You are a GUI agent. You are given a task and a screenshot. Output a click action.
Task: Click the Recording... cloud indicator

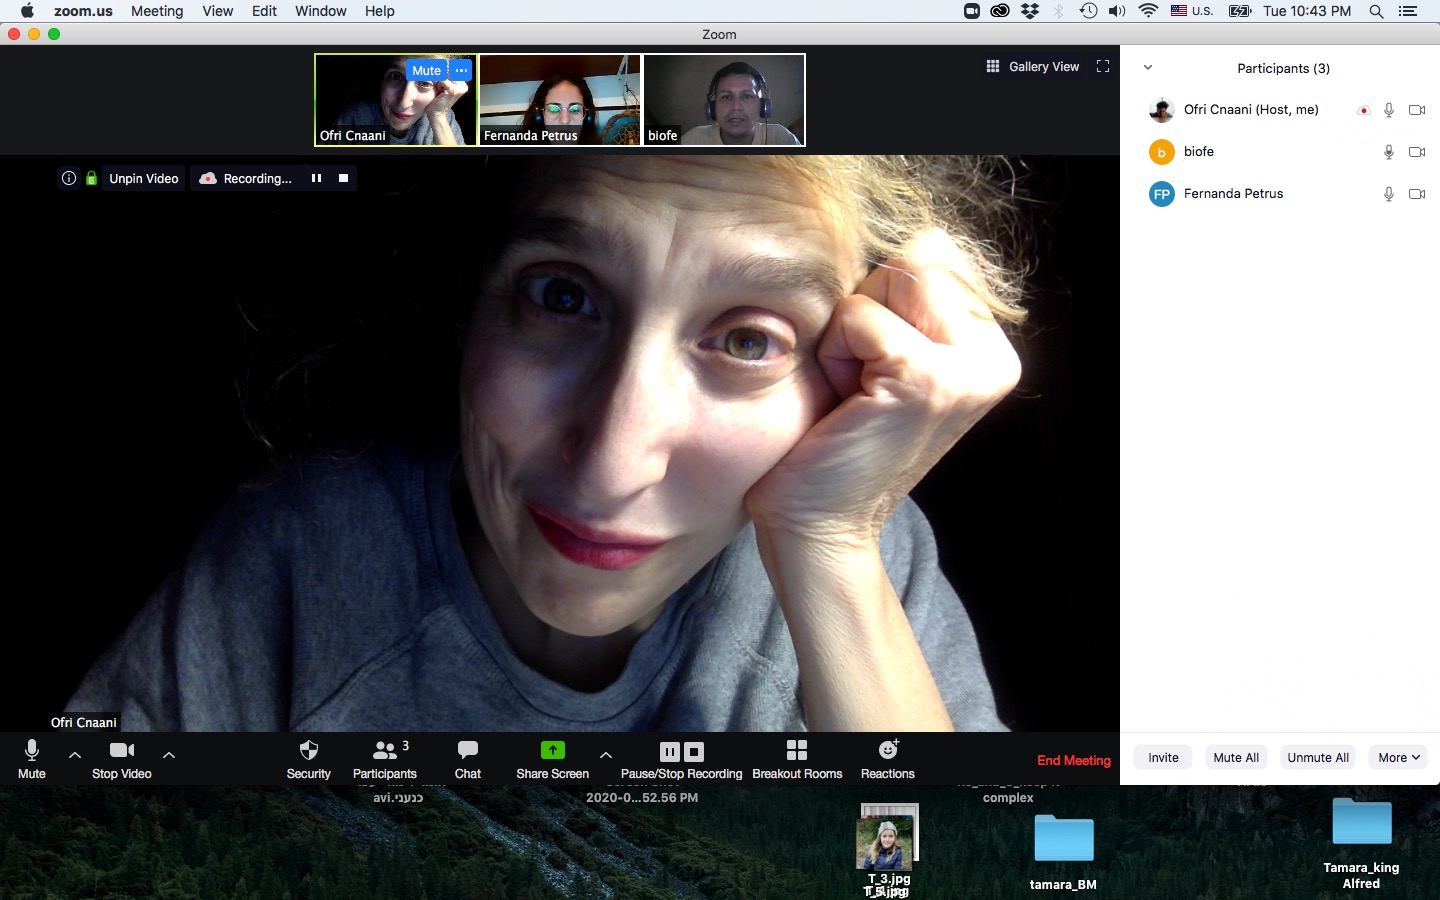pyautogui.click(x=246, y=178)
